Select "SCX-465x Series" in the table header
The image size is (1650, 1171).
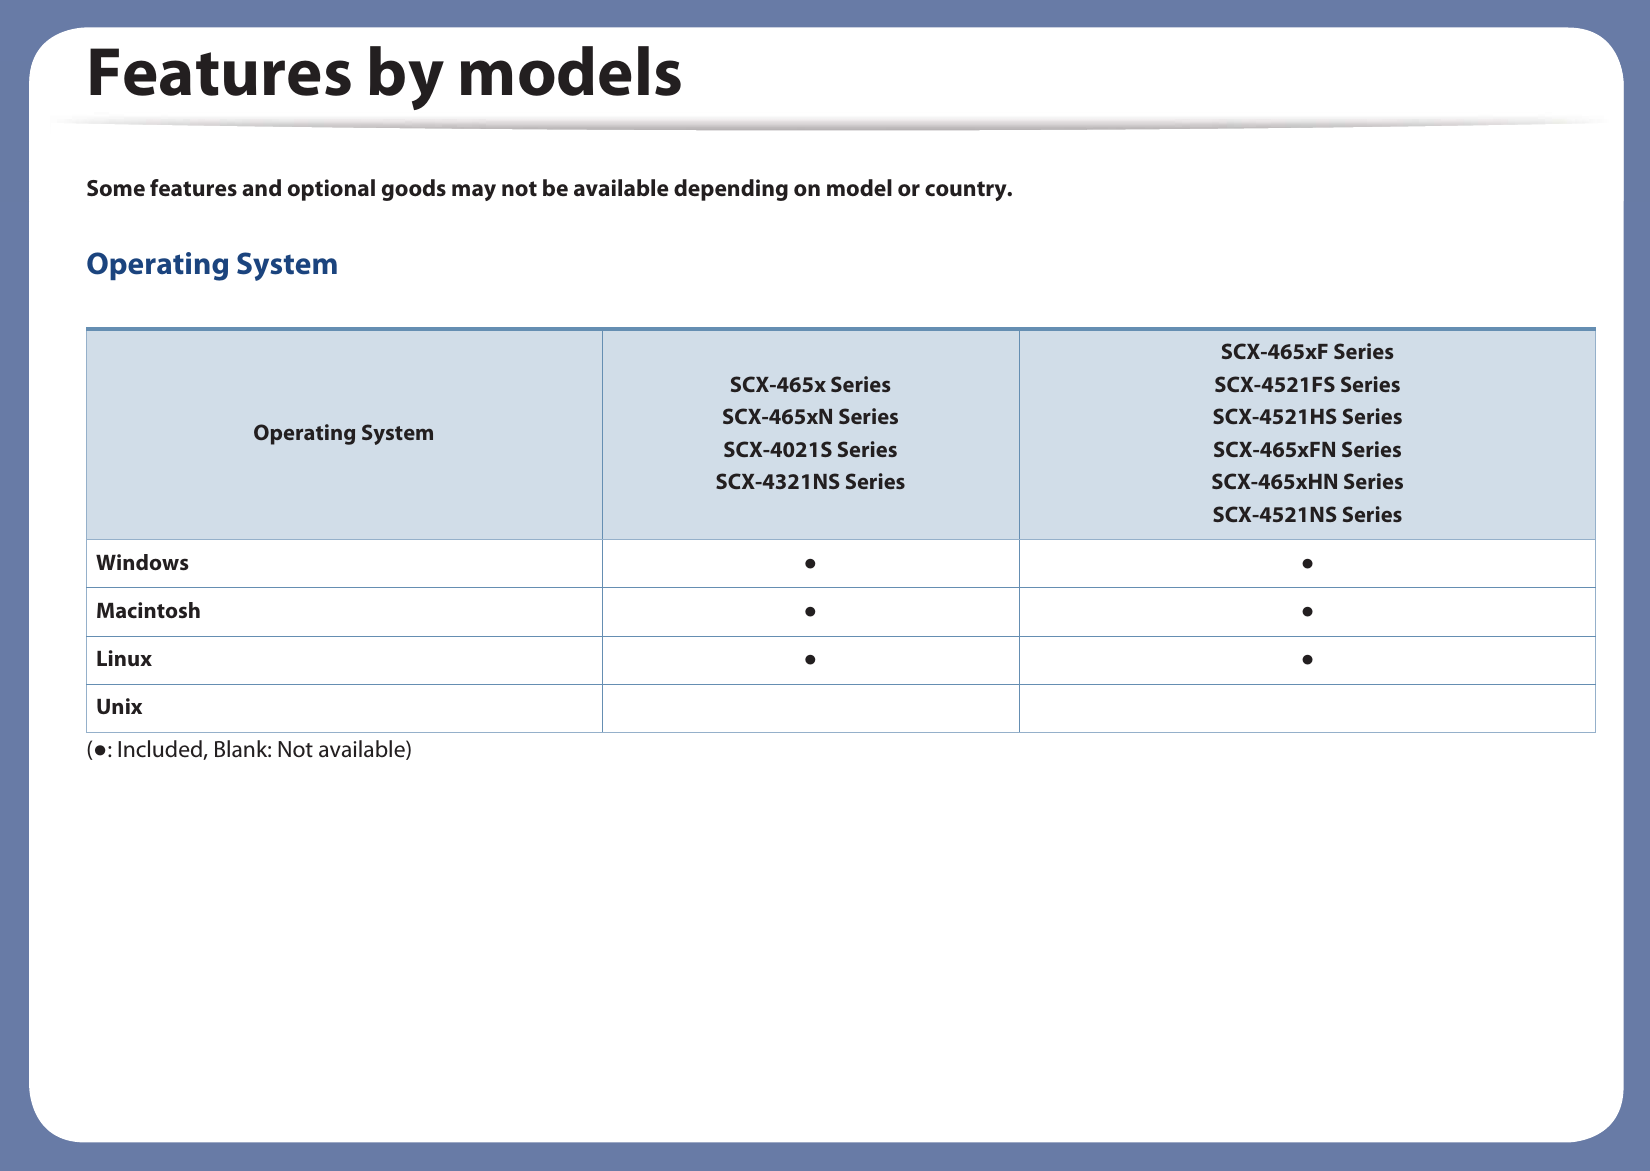coord(810,385)
